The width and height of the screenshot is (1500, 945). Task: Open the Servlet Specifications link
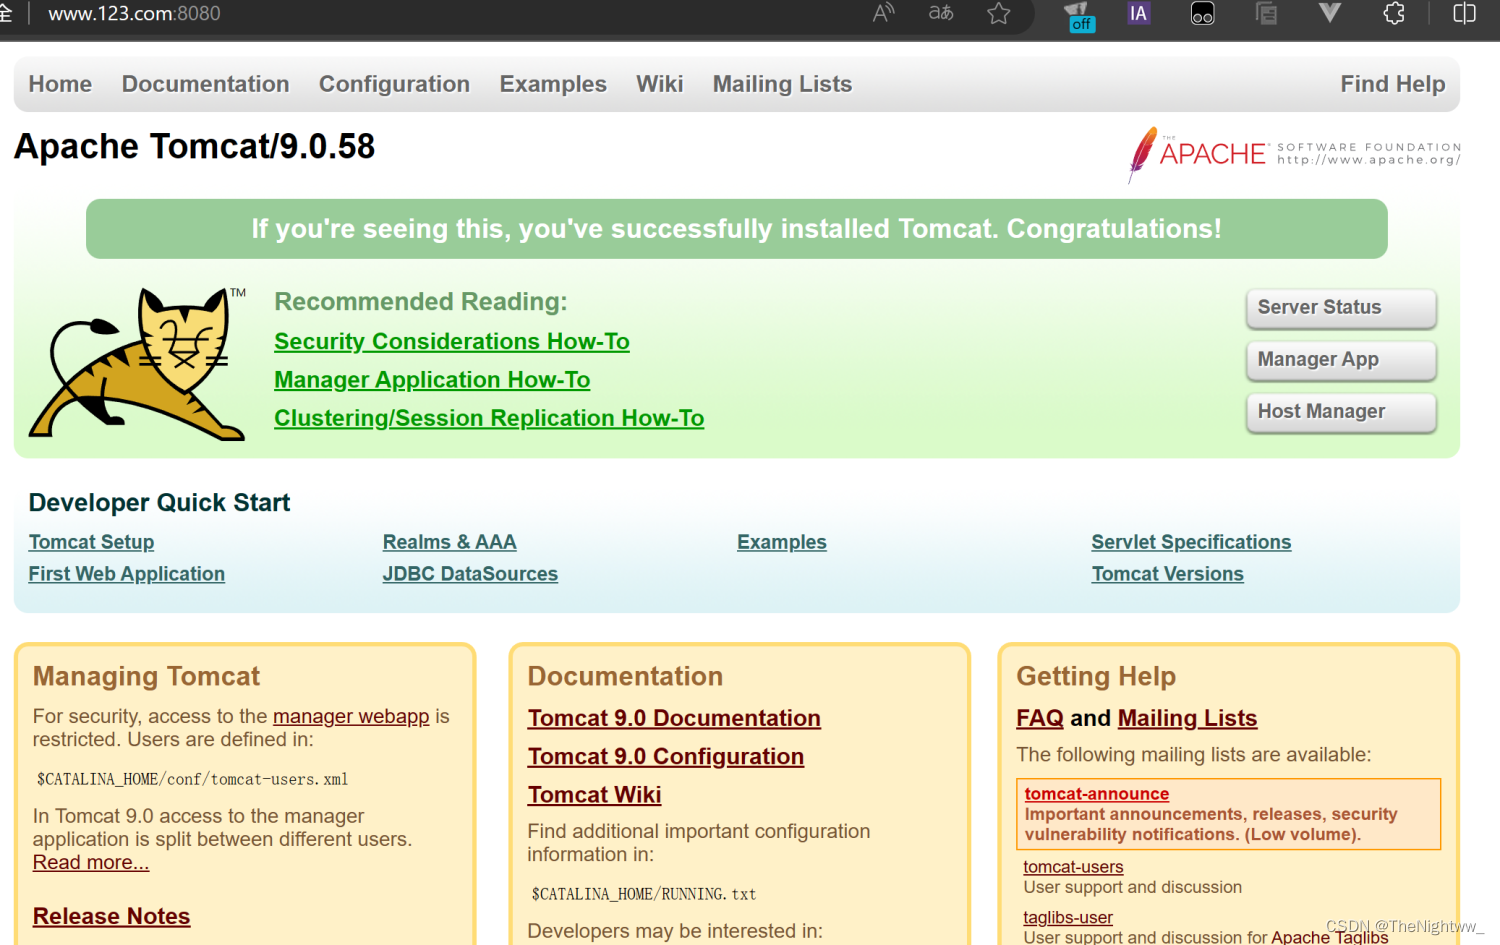tap(1191, 542)
